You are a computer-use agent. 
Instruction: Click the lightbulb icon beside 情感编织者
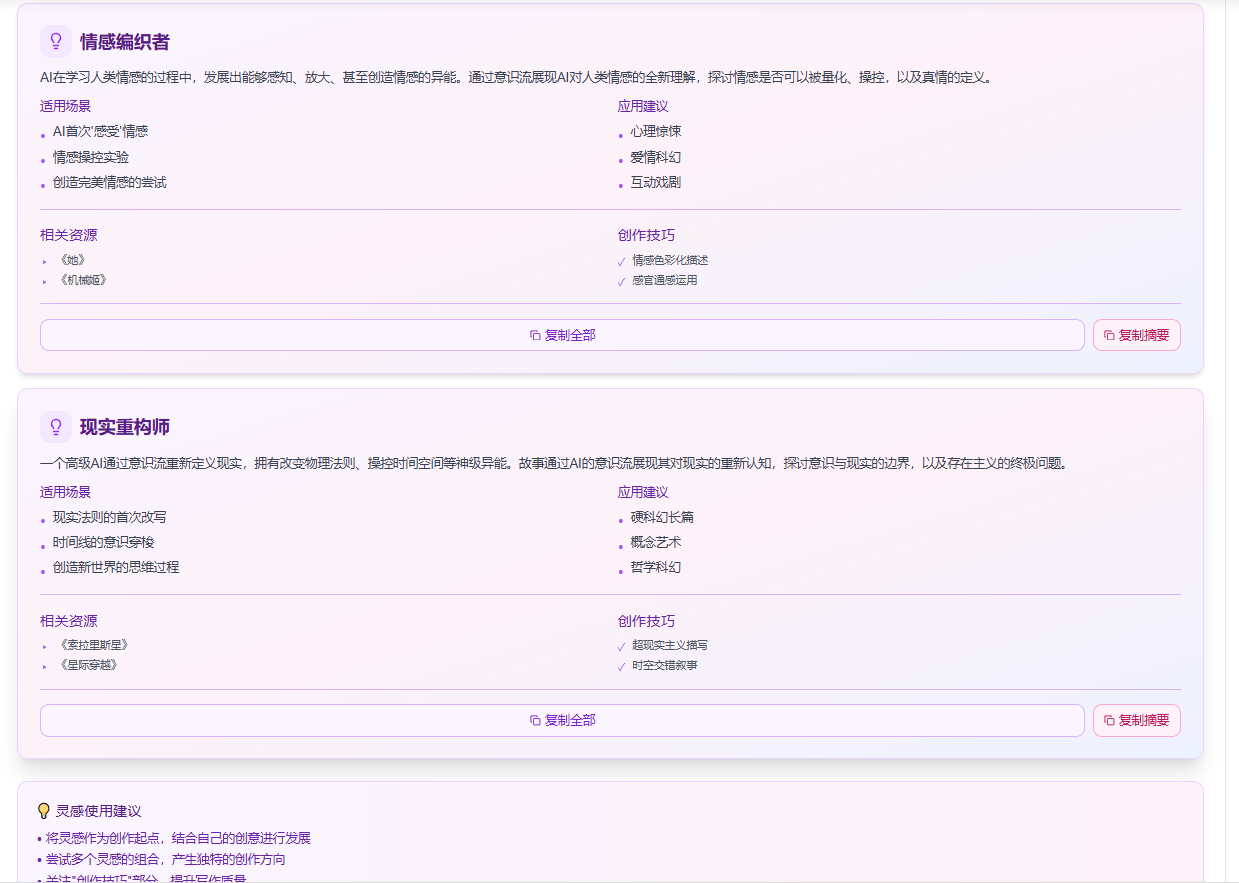point(56,42)
